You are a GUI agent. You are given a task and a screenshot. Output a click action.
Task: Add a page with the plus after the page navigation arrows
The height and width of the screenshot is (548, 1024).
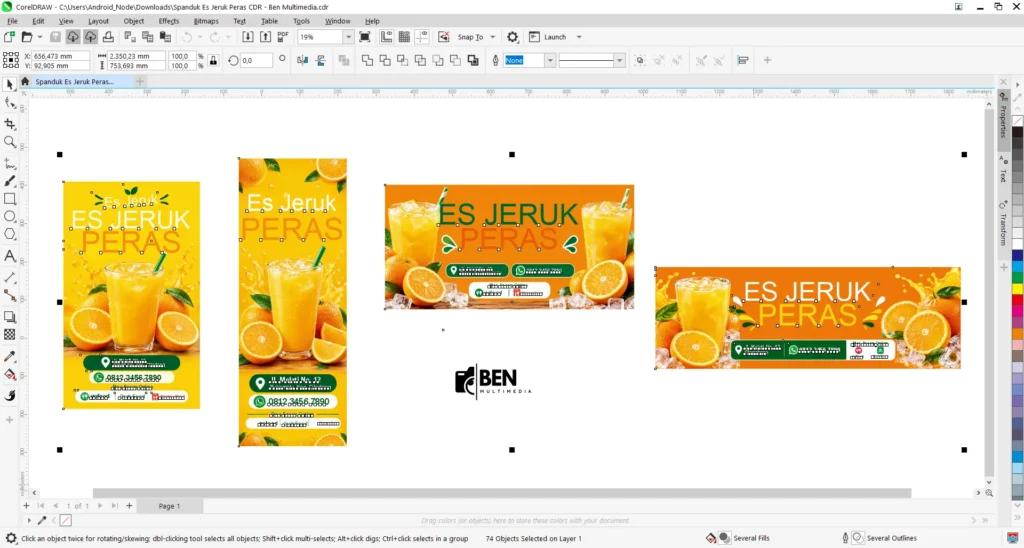point(129,506)
